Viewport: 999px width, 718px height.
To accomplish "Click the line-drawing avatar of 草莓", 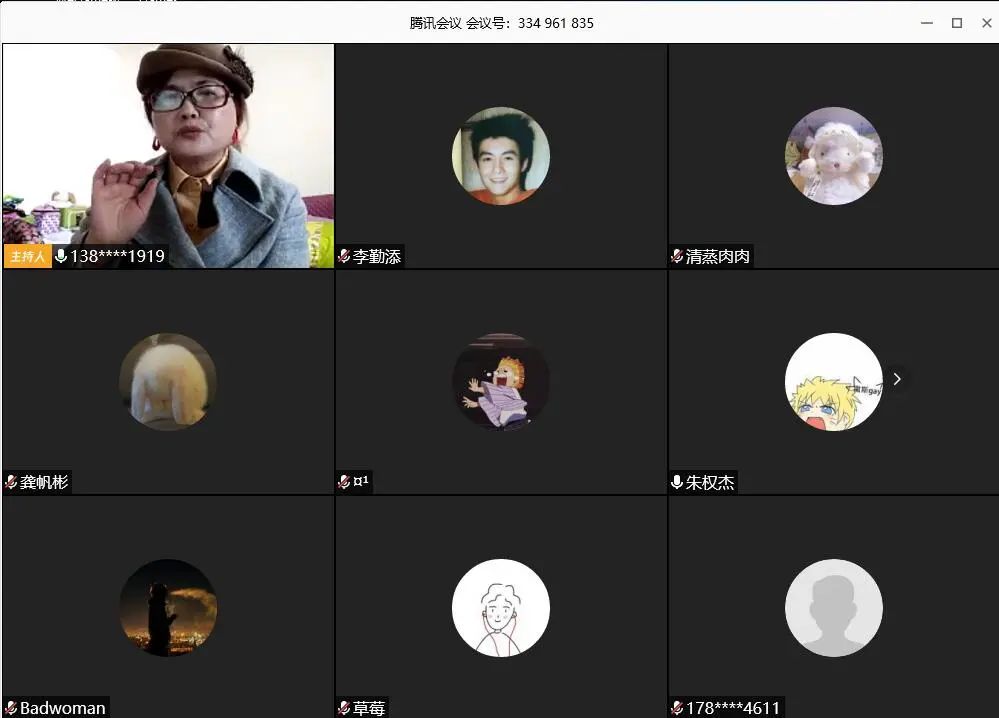I will tap(500, 607).
